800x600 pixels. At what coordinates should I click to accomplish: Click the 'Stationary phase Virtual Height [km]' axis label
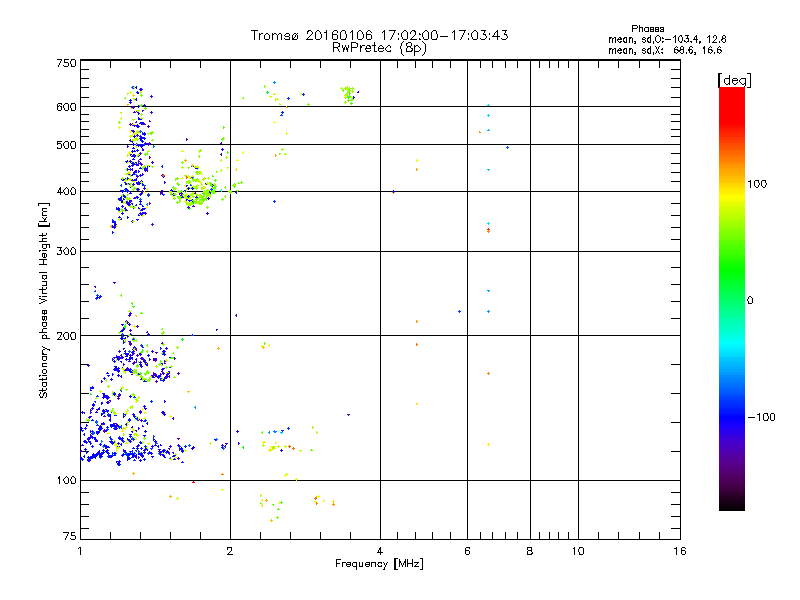tap(44, 301)
